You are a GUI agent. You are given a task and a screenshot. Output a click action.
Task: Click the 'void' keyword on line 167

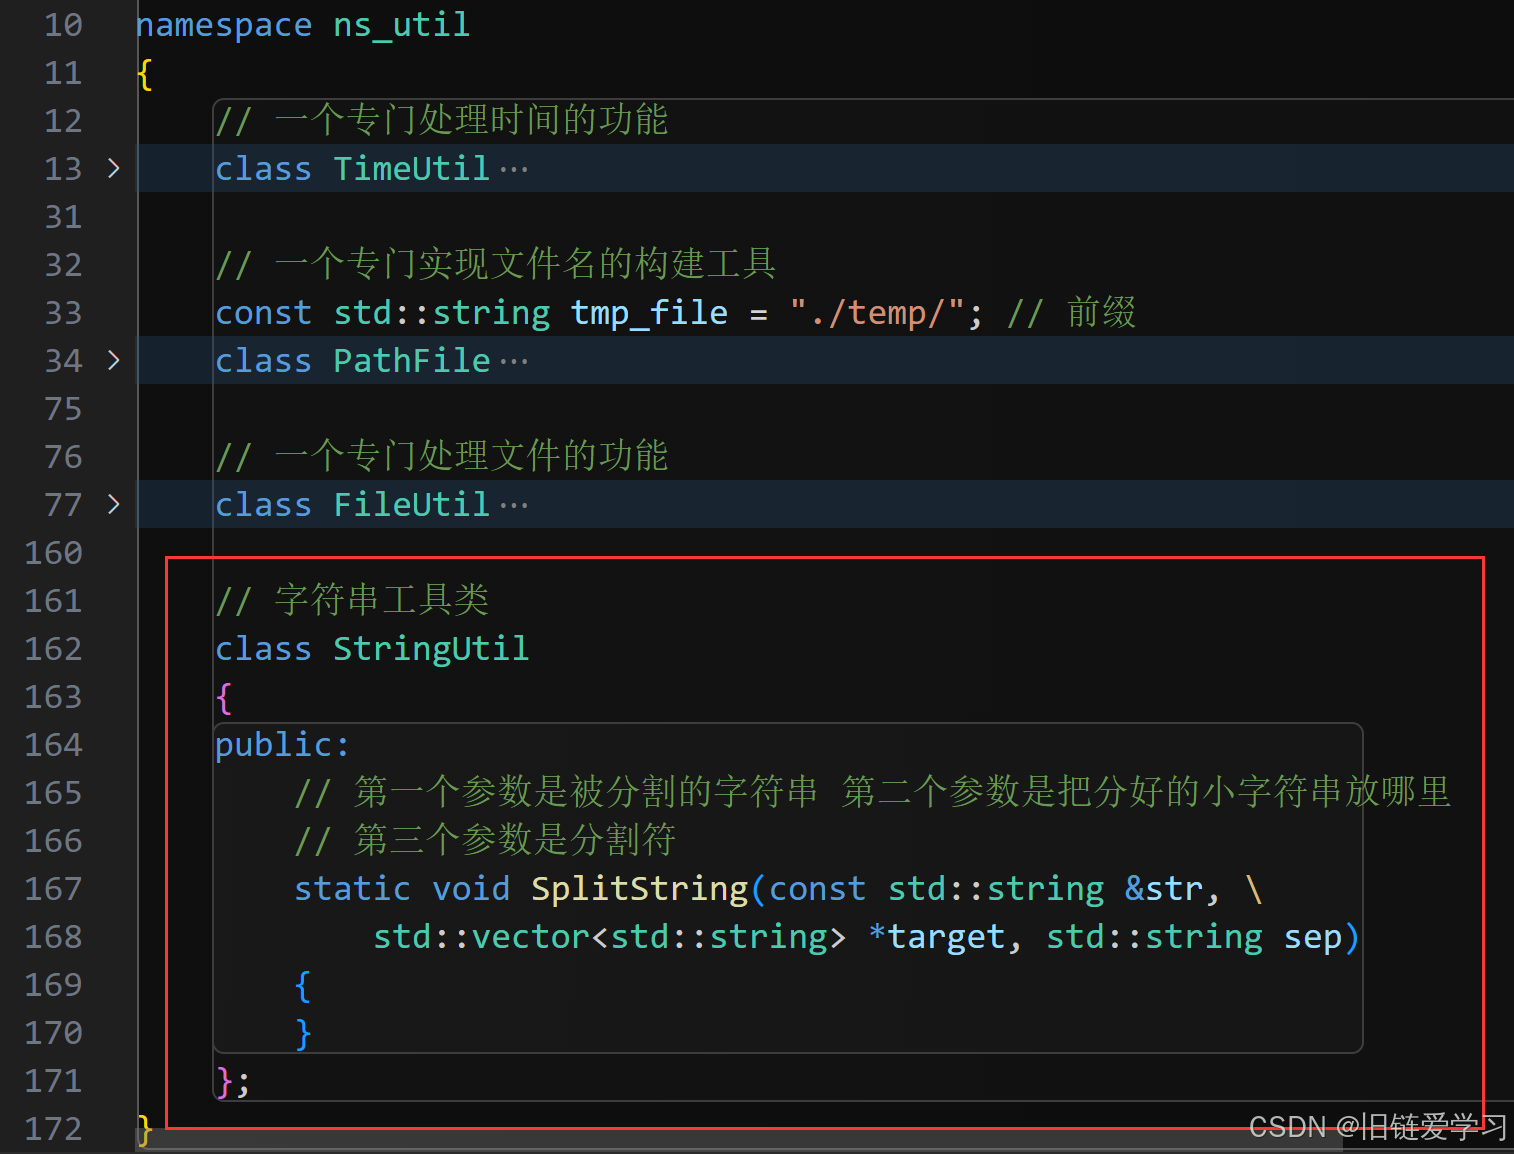(470, 888)
